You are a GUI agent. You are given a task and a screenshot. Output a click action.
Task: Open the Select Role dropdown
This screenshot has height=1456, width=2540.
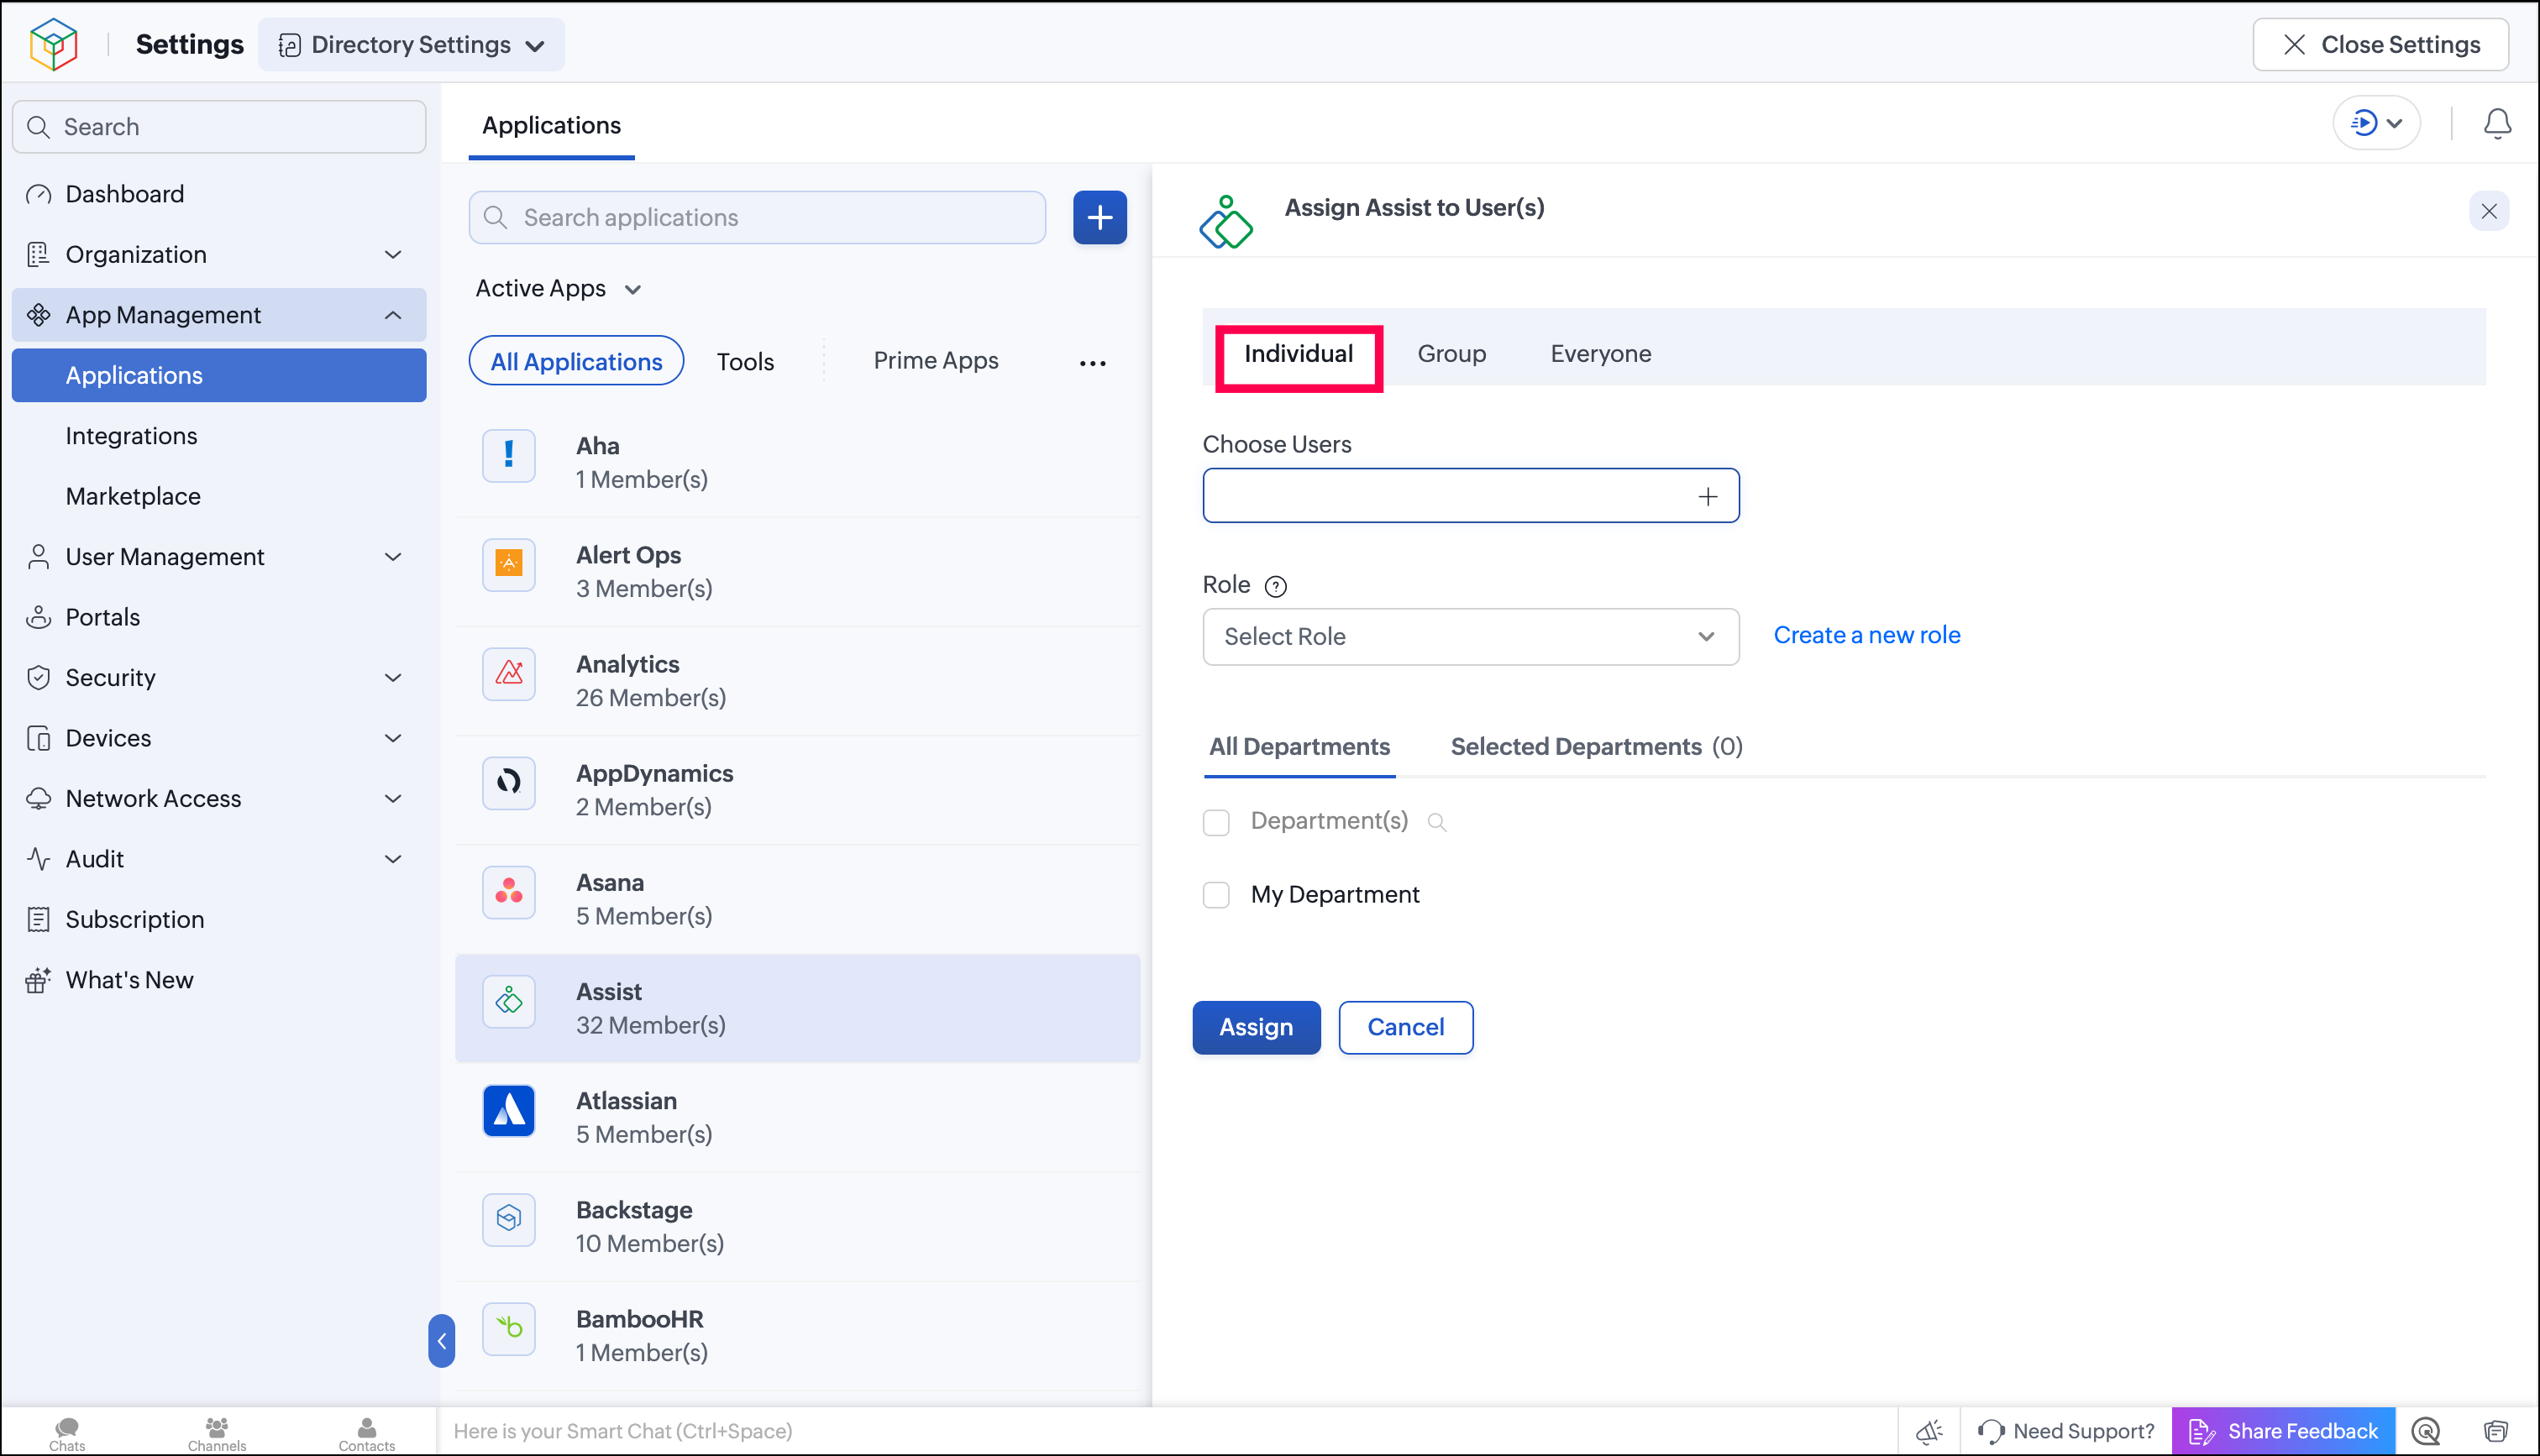pos(1470,636)
